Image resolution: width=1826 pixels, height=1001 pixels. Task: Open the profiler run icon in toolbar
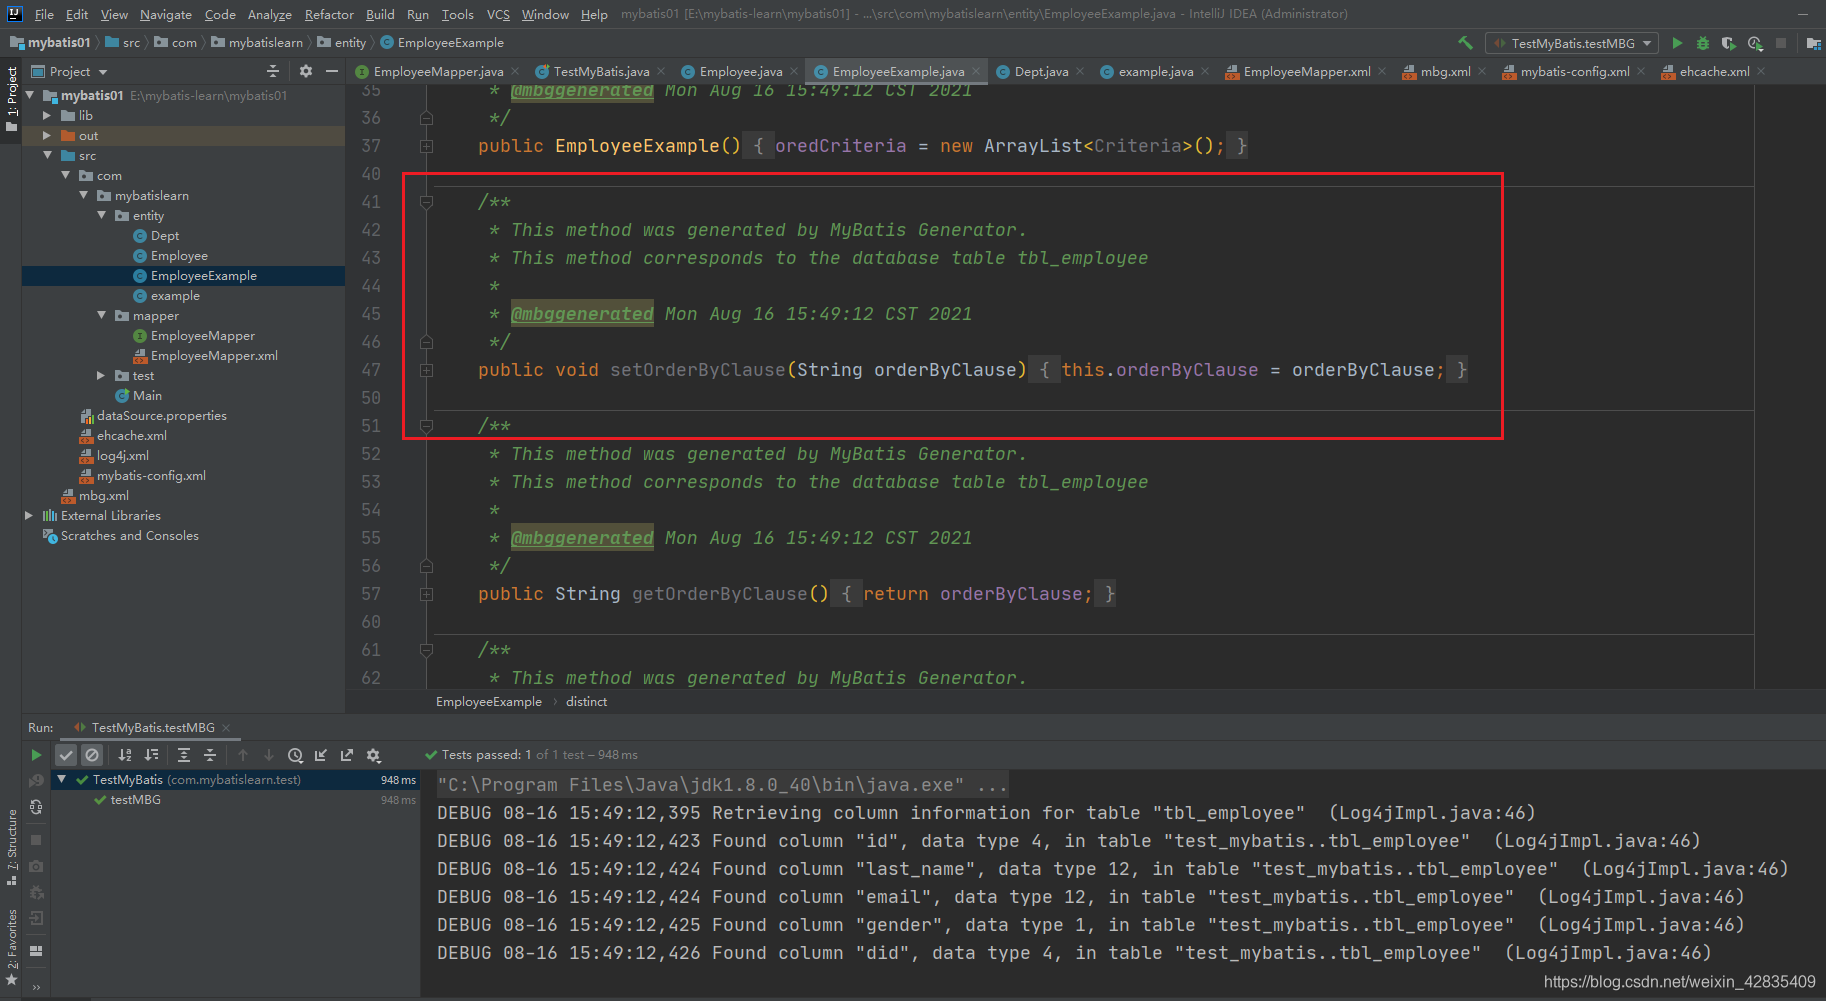1755,43
